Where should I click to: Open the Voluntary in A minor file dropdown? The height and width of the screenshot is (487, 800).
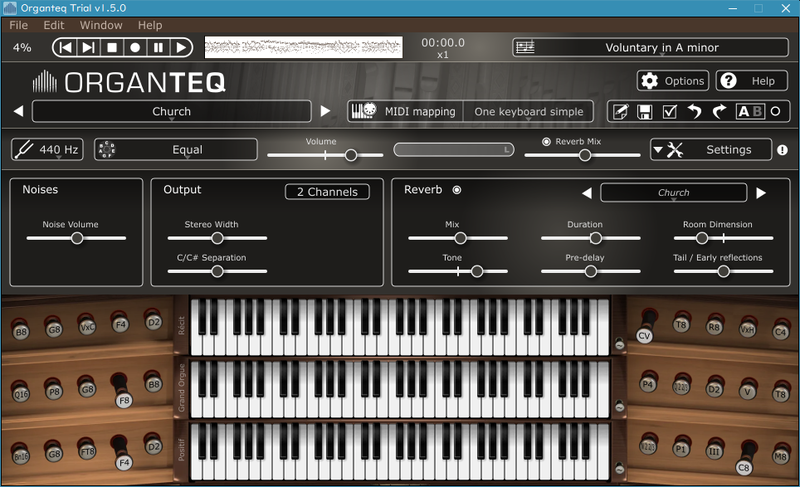pos(651,47)
